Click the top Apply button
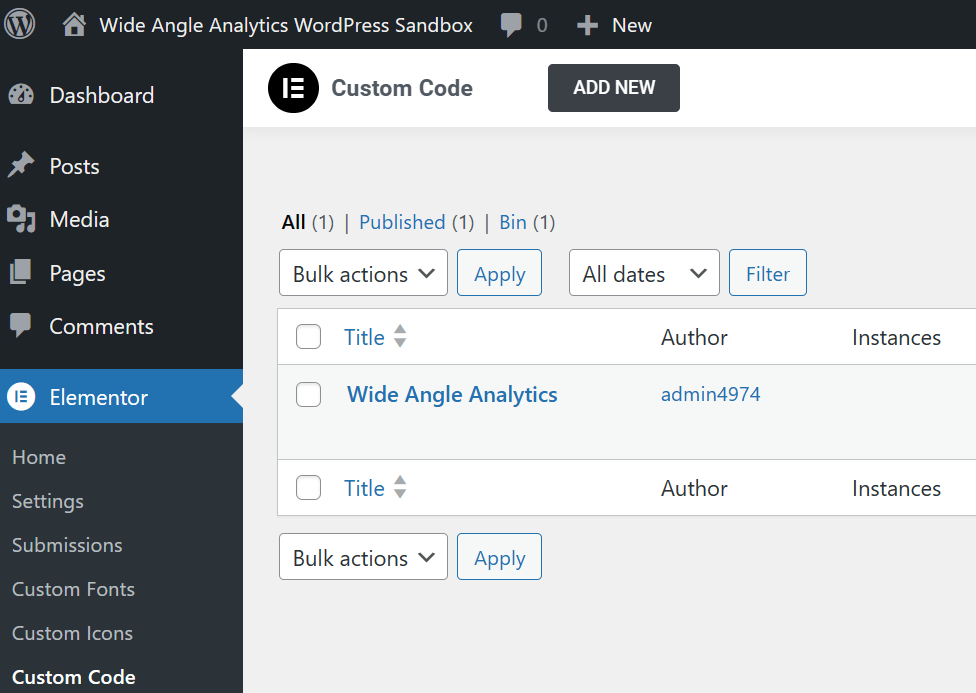The width and height of the screenshot is (976, 693). (x=499, y=273)
